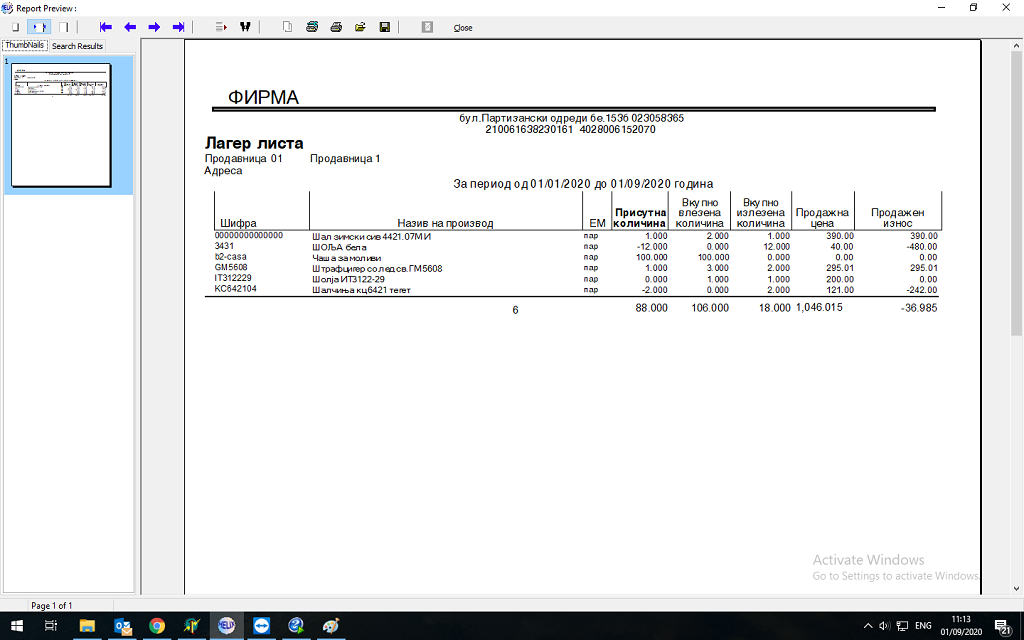Click the store label "Продавница 1"
Screen dimensions: 1024x640
click(345, 159)
